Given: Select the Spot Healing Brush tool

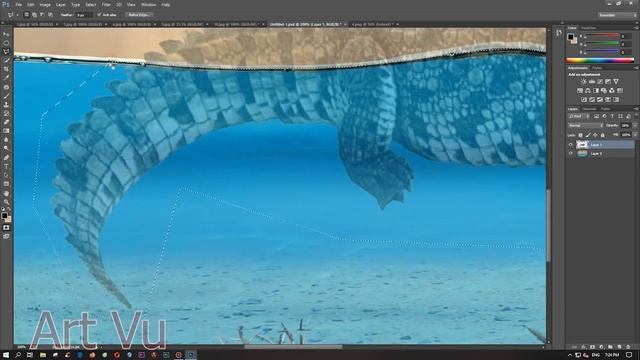Looking at the screenshot, I should point(6,87).
